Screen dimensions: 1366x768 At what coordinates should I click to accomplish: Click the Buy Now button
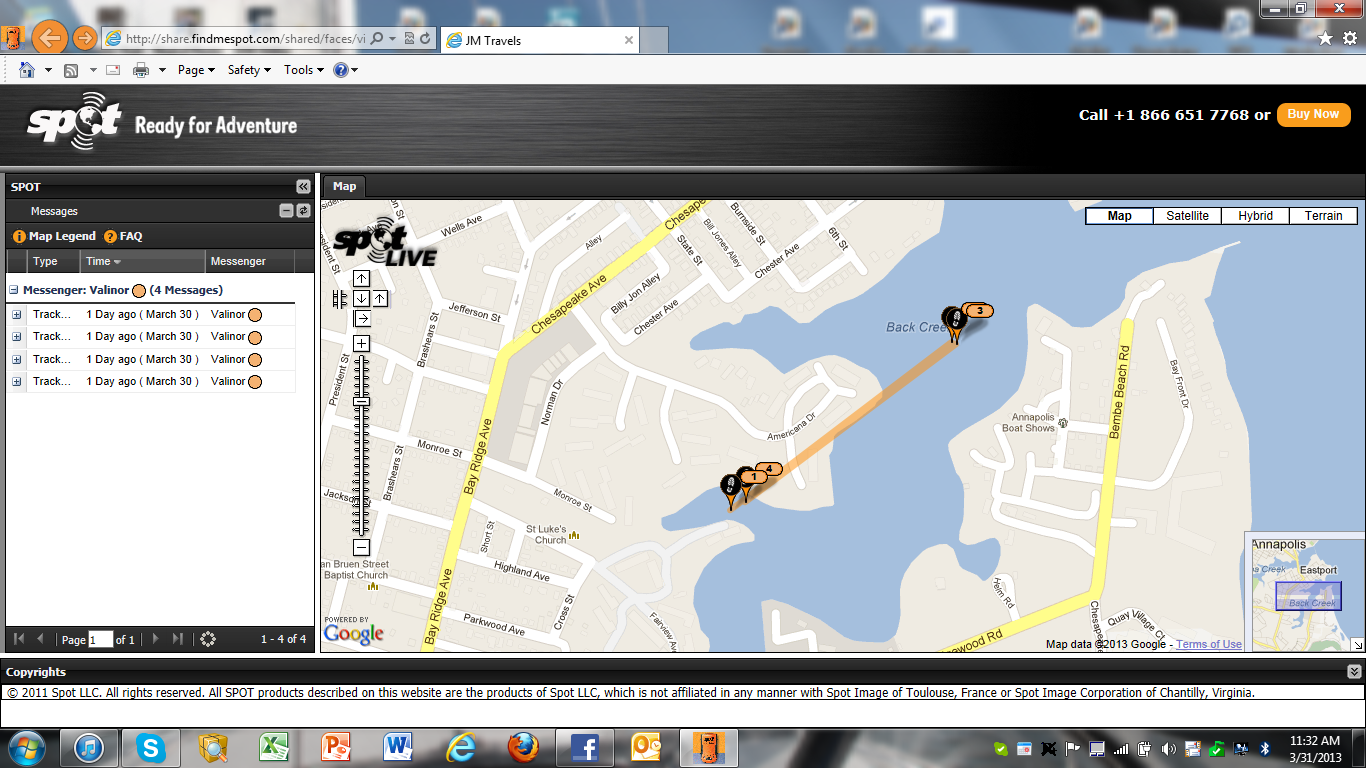click(x=1313, y=114)
